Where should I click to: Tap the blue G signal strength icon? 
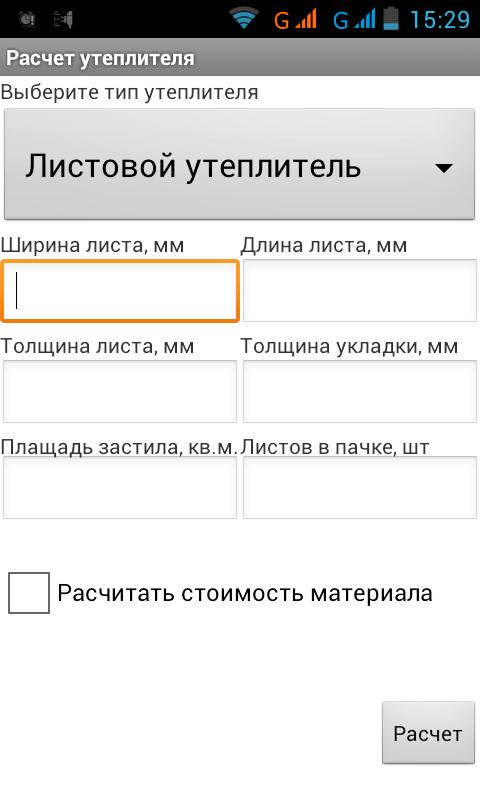pos(355,19)
